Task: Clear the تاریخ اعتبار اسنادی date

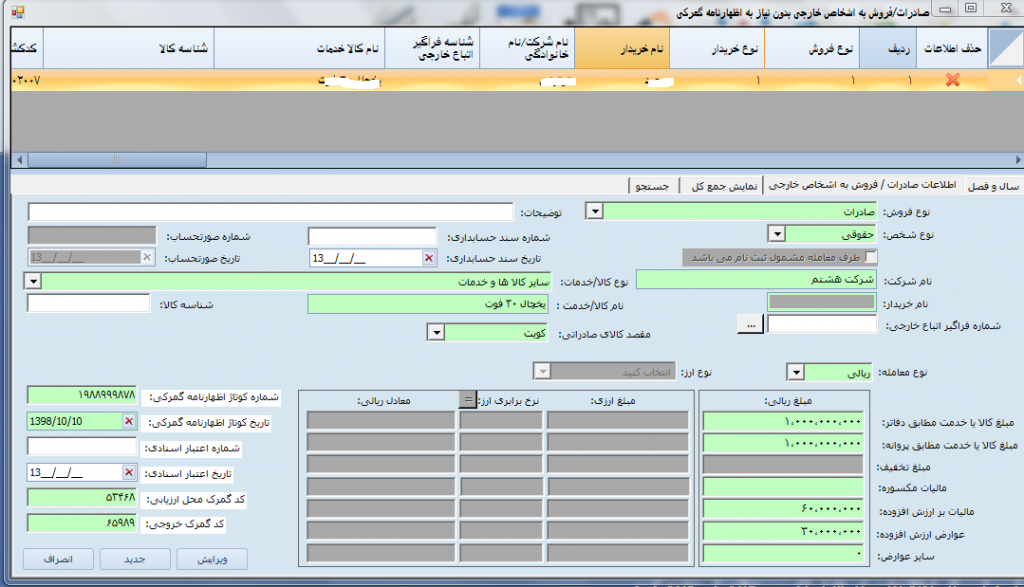Action: [x=129, y=472]
